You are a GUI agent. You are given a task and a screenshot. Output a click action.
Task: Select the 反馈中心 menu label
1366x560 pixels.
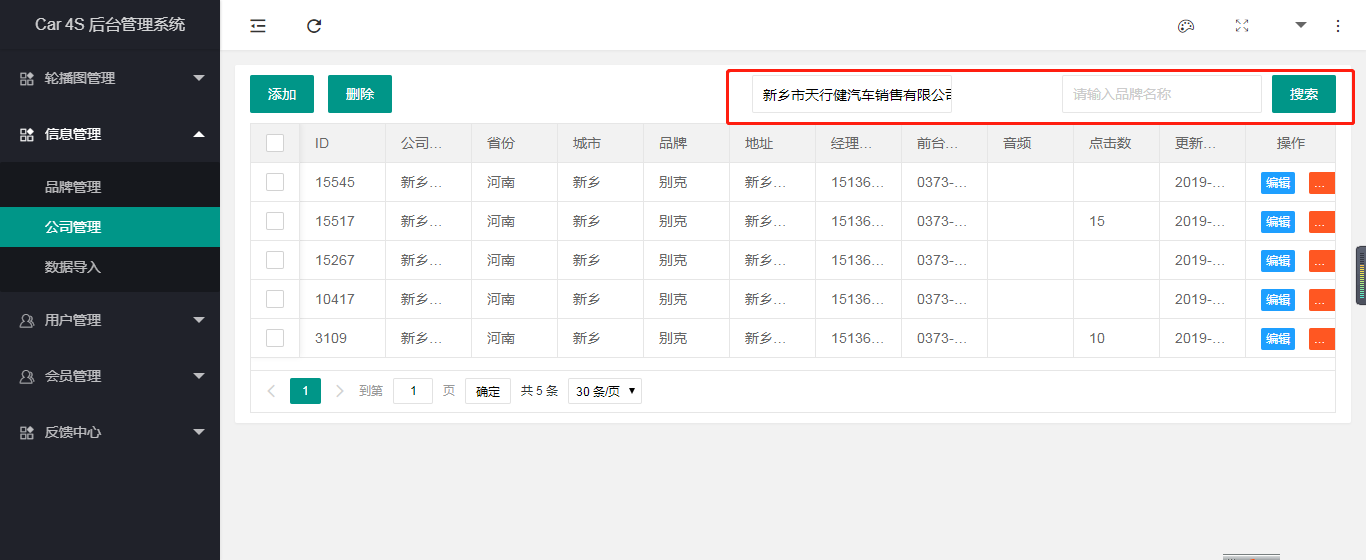coord(73,432)
